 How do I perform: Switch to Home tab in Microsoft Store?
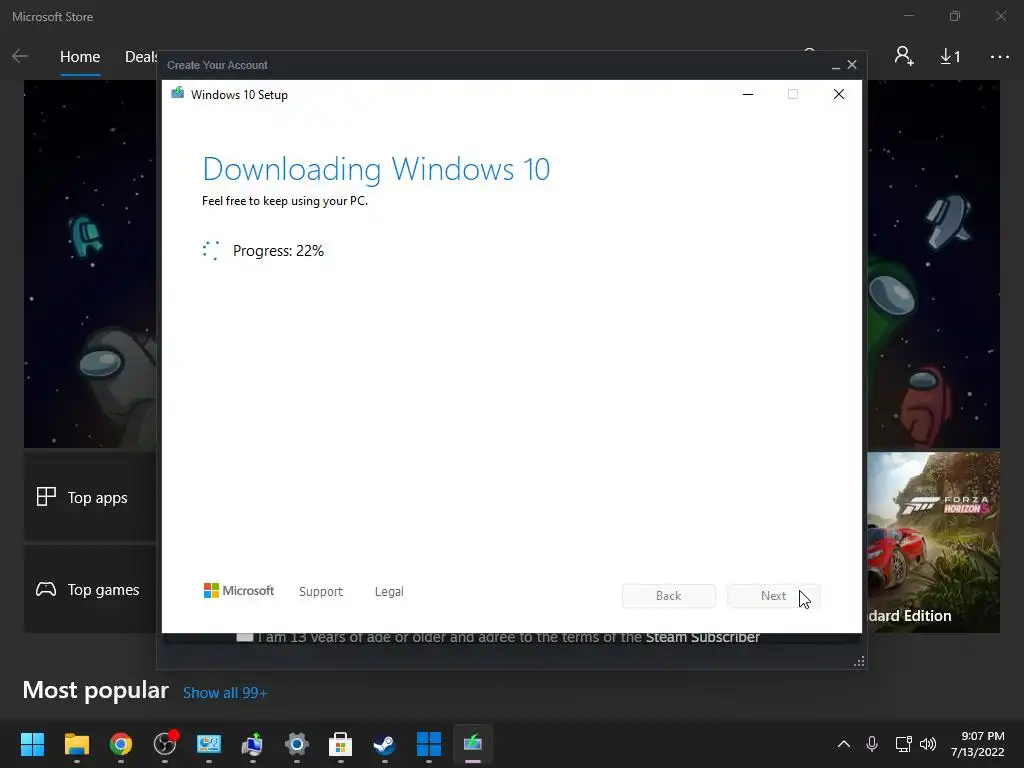pos(80,57)
